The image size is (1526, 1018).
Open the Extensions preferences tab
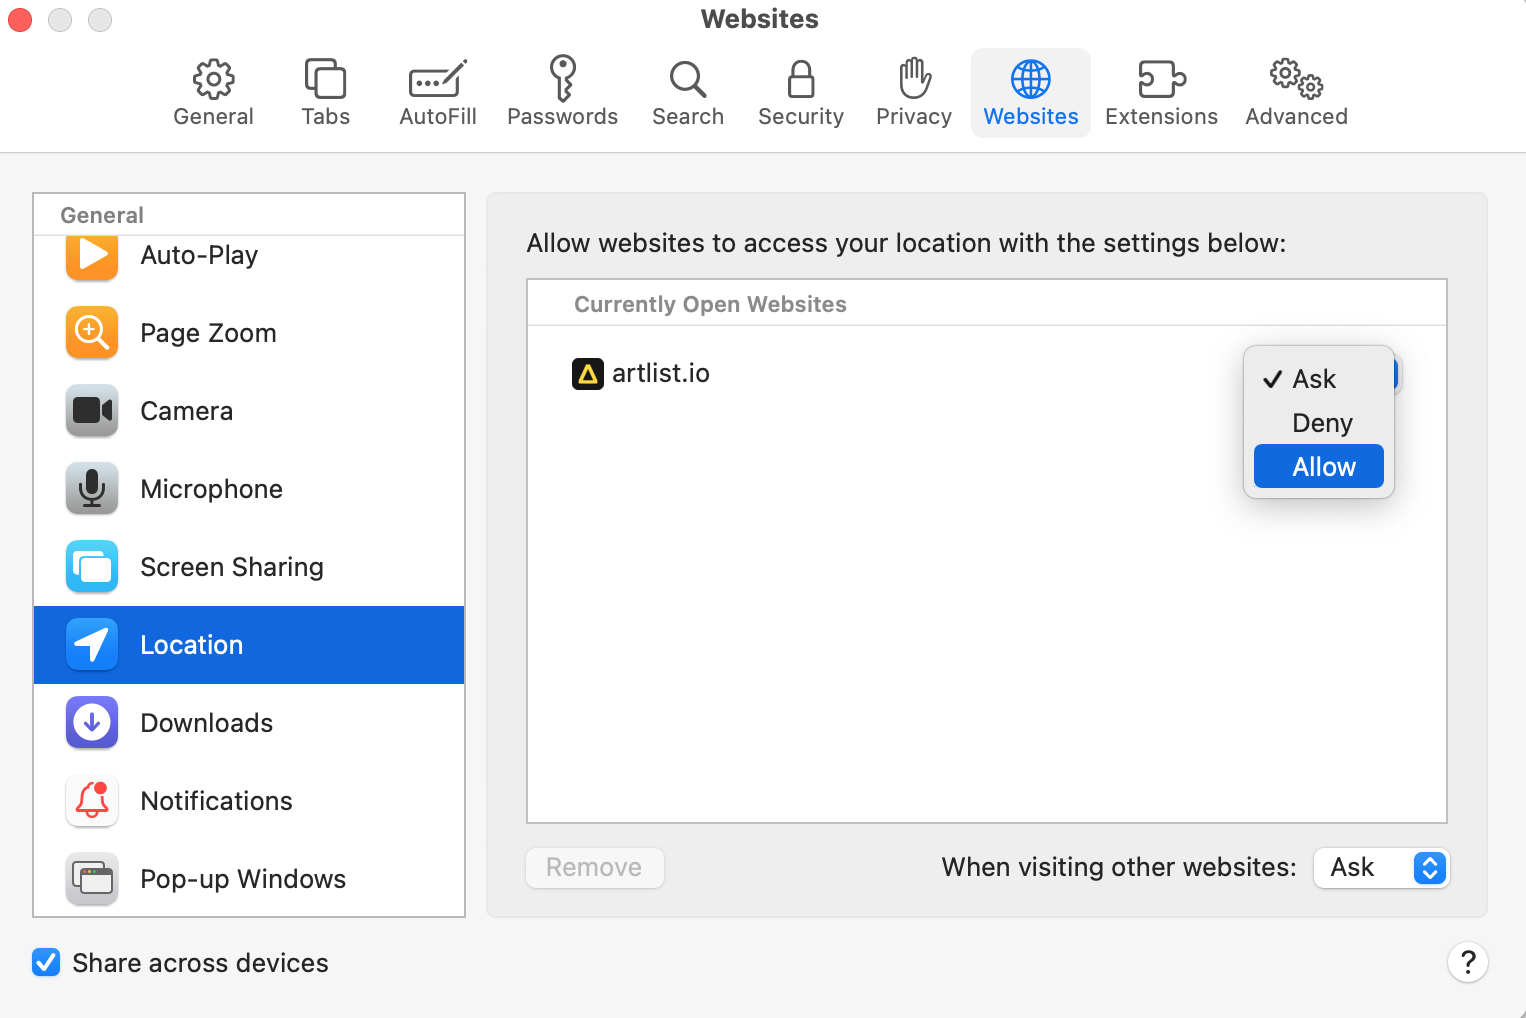(1161, 92)
